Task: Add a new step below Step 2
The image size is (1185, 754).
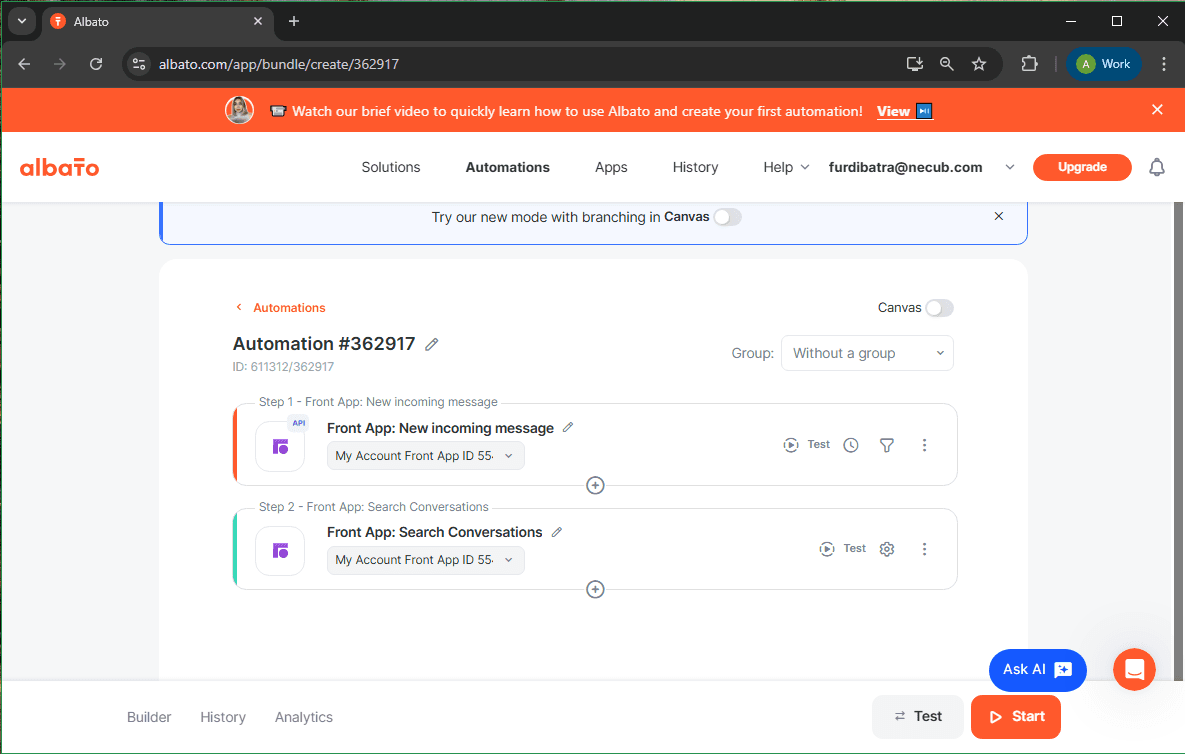Action: point(595,589)
